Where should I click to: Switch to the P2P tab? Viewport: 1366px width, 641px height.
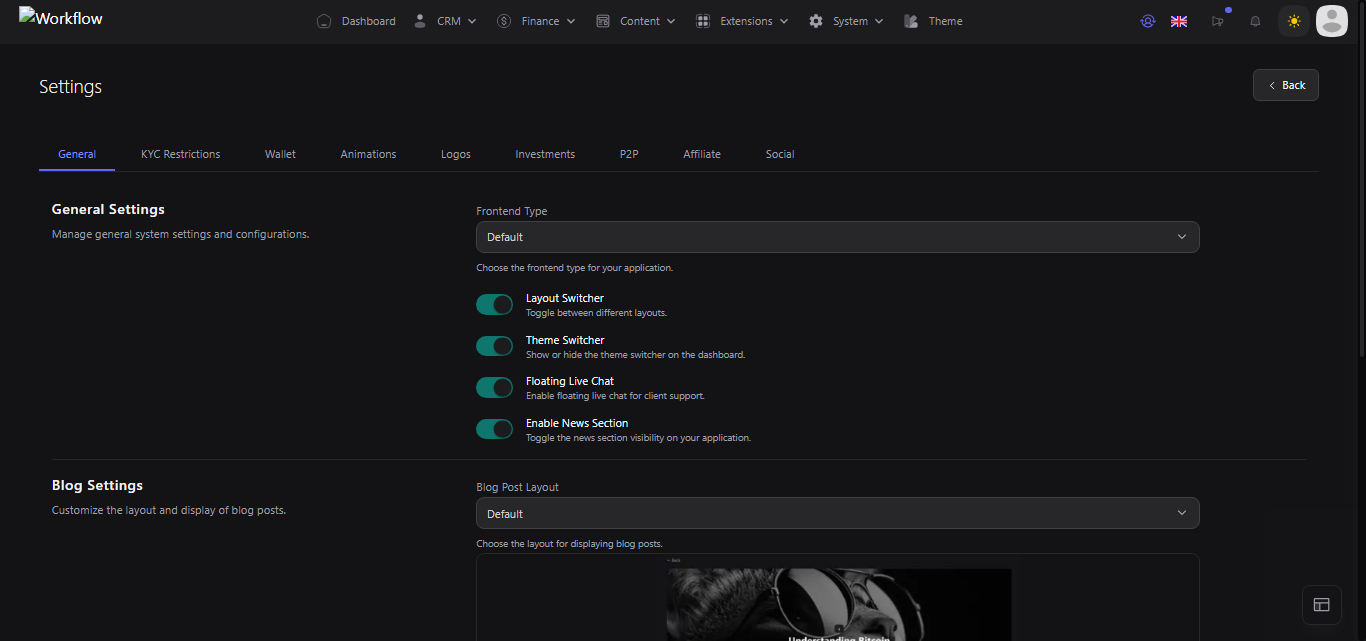click(629, 154)
